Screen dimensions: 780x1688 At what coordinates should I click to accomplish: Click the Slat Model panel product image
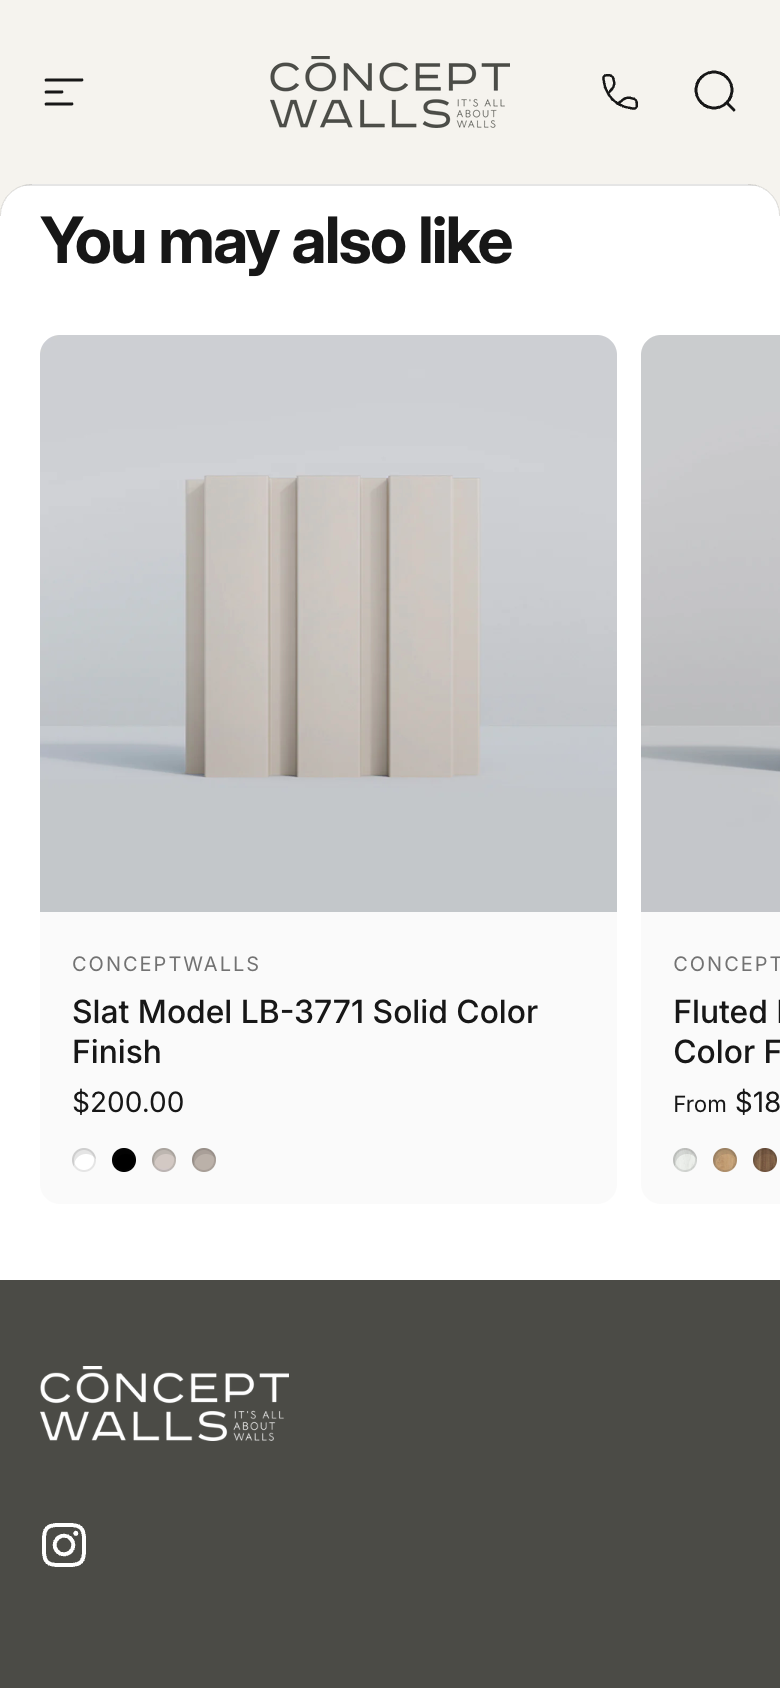pyautogui.click(x=328, y=623)
